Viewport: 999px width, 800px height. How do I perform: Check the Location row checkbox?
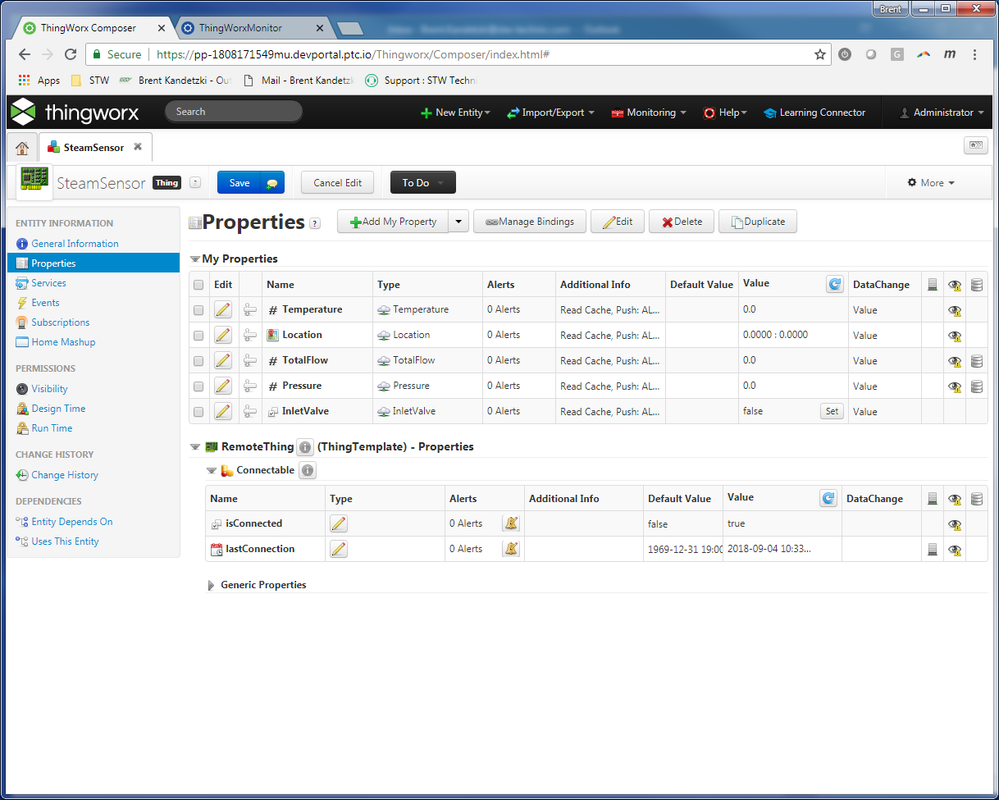199,336
